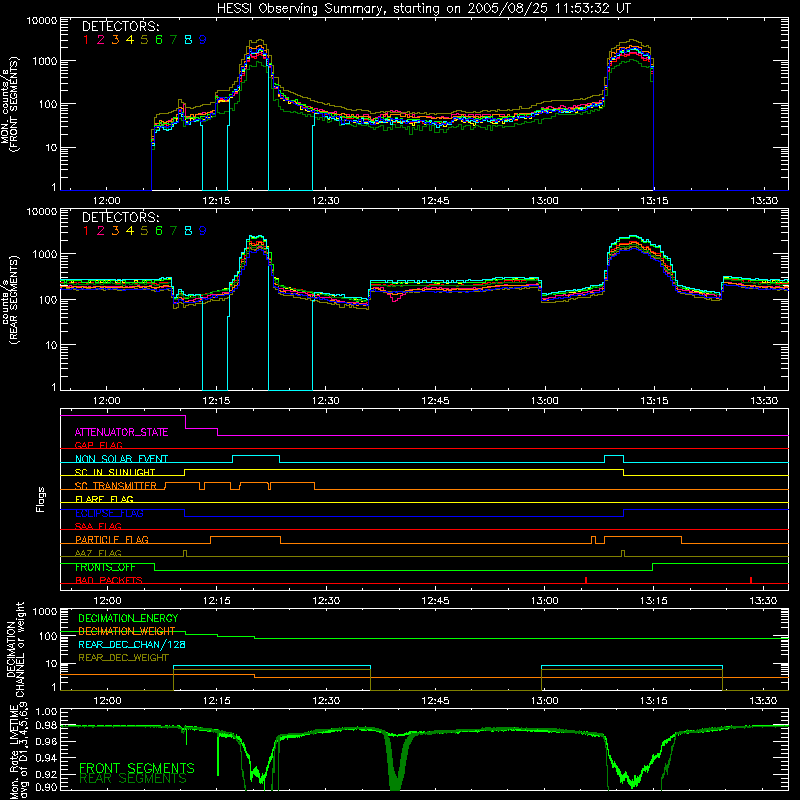Click the orange detector 3 legend number in the front segments plot
Viewport: 800px width, 800px height.
click(x=115, y=40)
